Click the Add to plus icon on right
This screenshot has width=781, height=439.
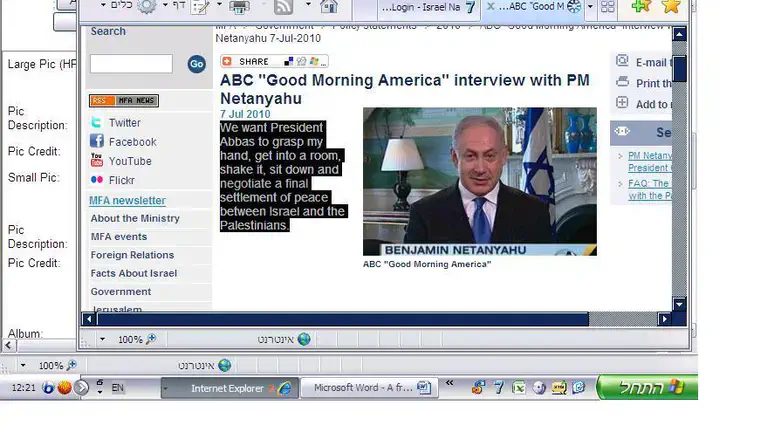click(x=622, y=103)
